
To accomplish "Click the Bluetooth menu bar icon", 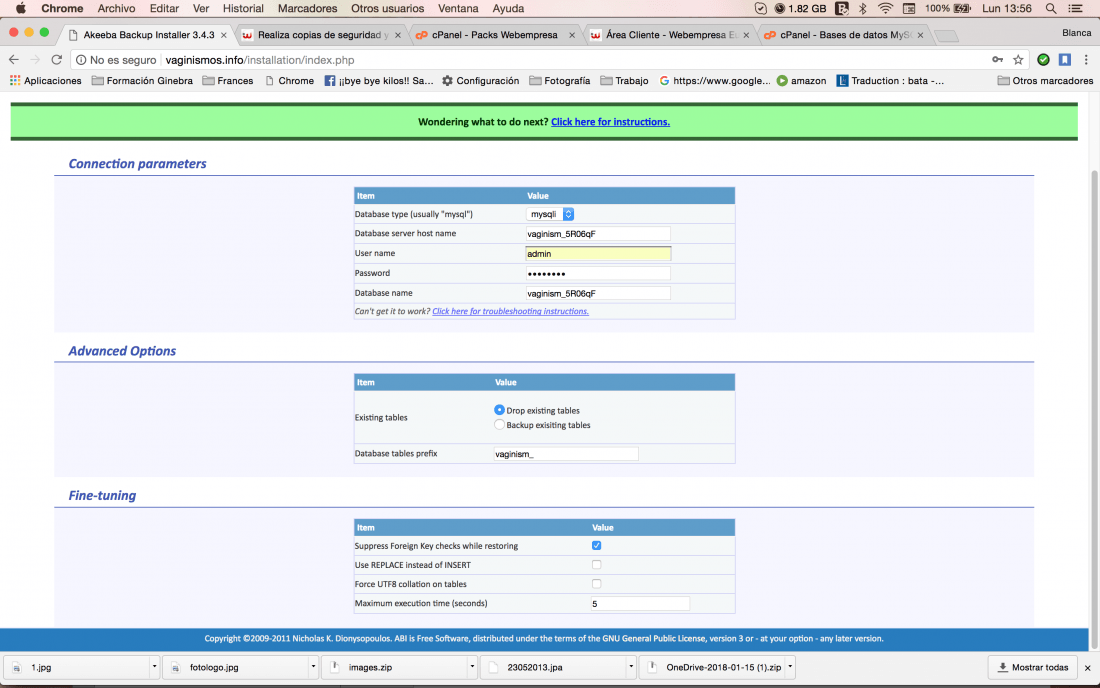I will [x=863, y=8].
